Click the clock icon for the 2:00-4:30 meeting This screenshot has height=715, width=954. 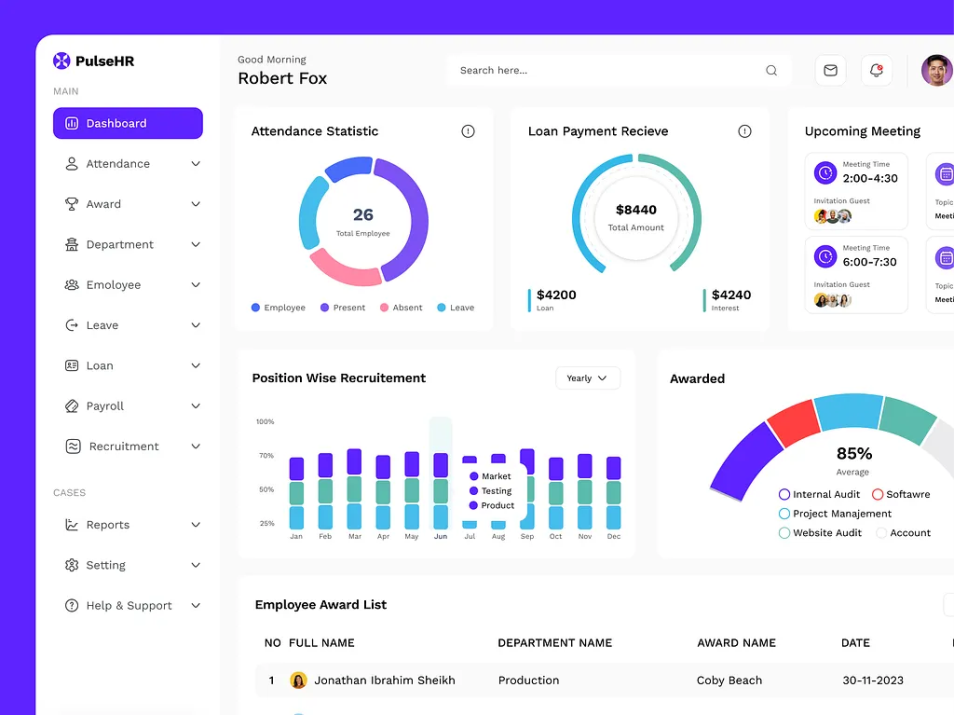pos(826,173)
